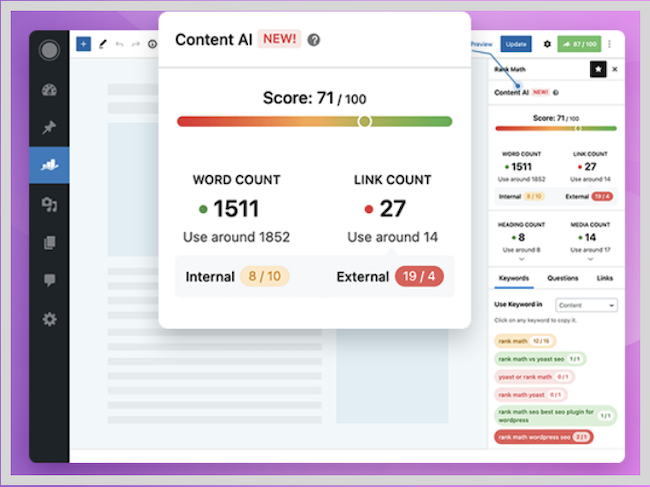Click the popup link count value 27
650x487 pixels.
(392, 208)
